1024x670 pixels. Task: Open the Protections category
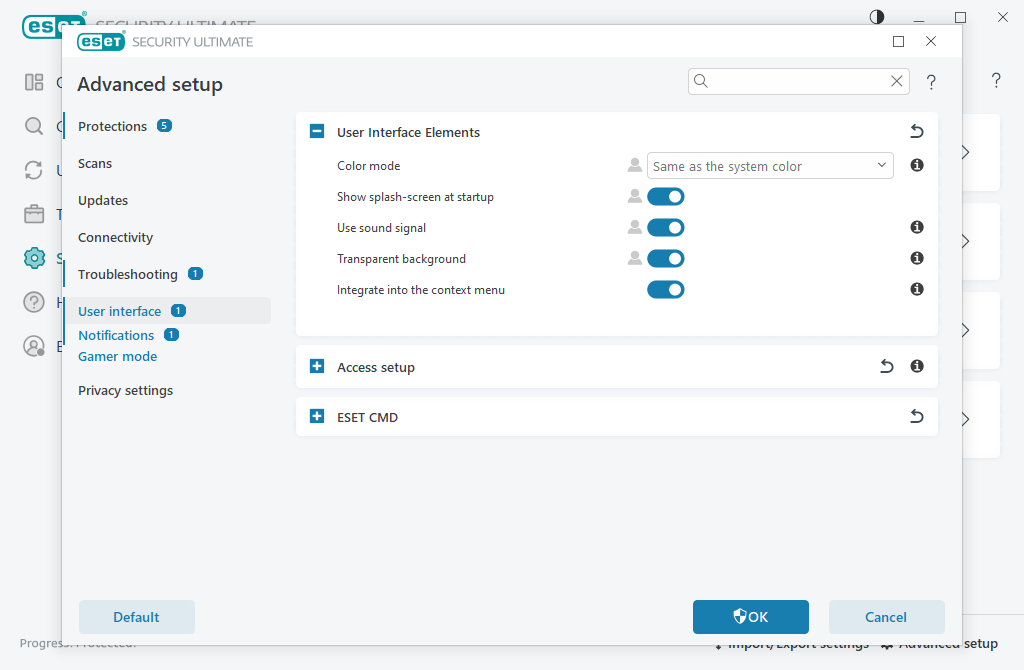point(112,126)
